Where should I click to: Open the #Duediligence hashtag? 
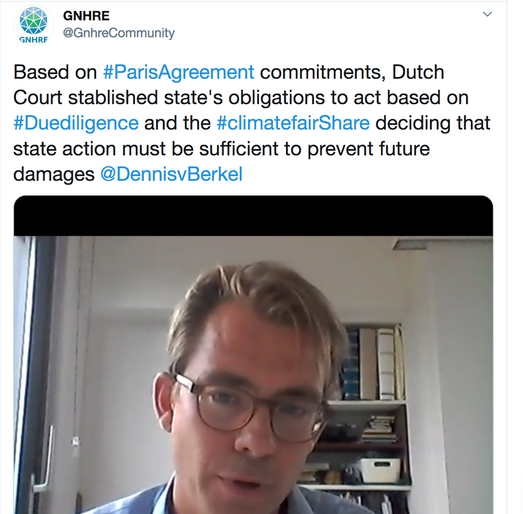pyautogui.click(x=76, y=123)
